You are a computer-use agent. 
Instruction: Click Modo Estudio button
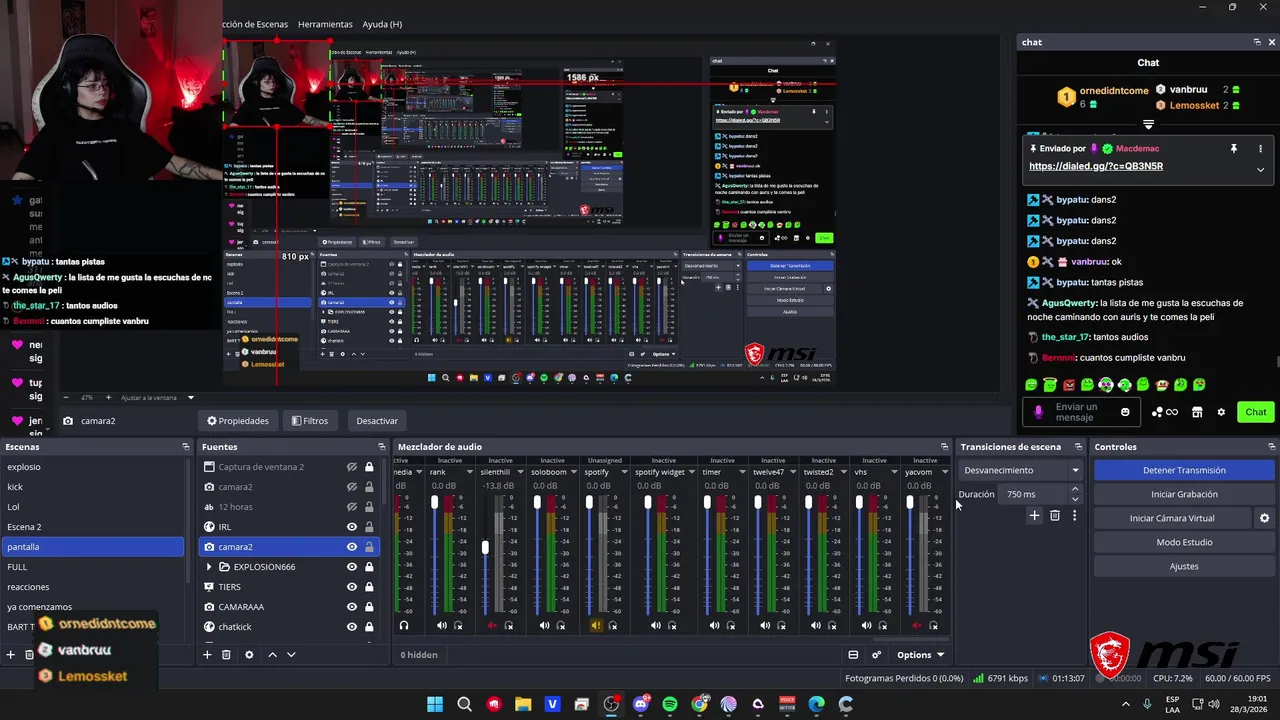(1184, 542)
